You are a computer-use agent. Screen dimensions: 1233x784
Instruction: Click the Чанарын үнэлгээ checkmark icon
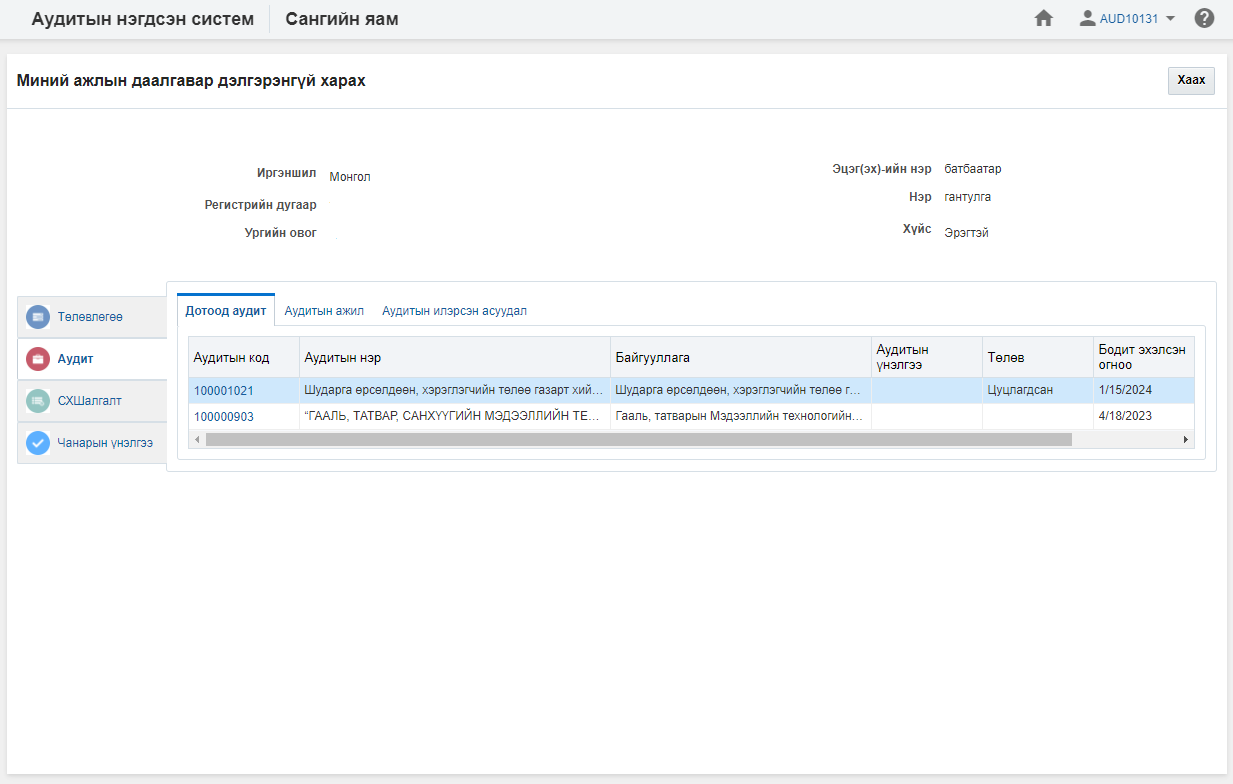click(38, 443)
